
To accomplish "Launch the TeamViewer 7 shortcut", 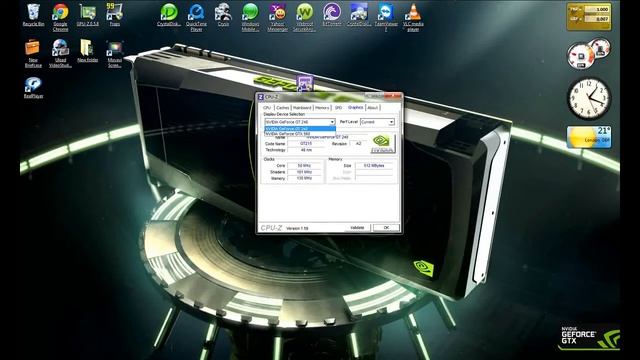I will tap(386, 17).
